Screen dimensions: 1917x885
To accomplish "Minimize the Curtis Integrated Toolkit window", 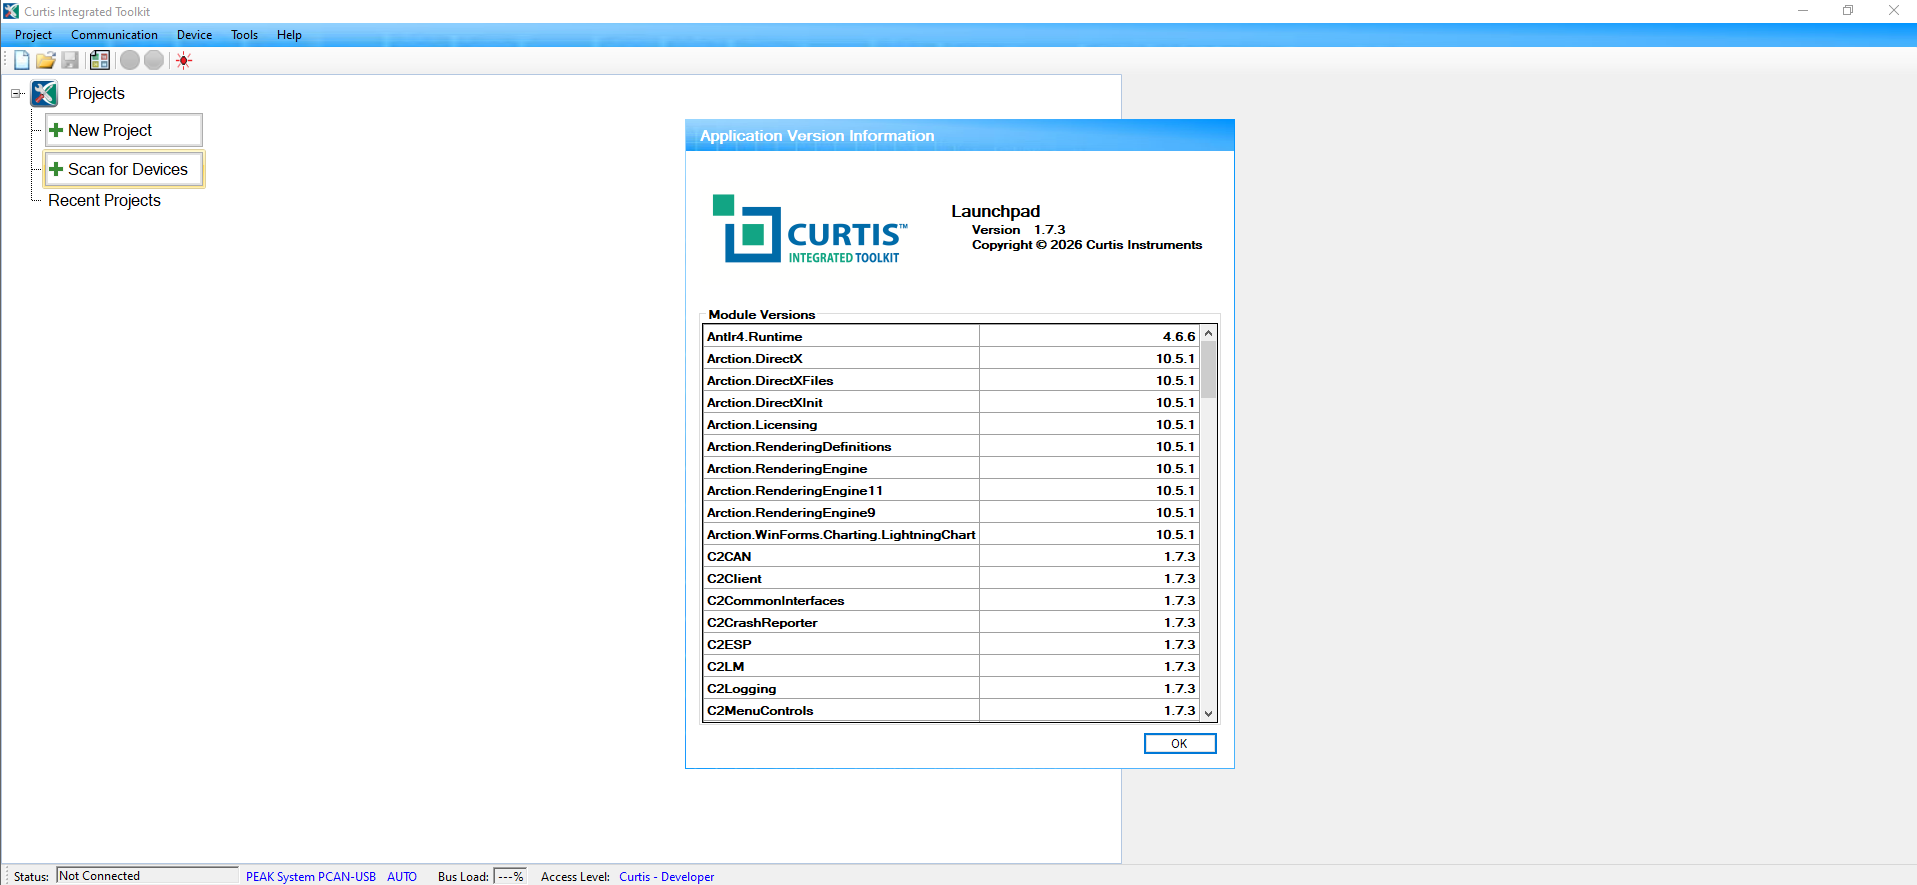I will (1803, 11).
